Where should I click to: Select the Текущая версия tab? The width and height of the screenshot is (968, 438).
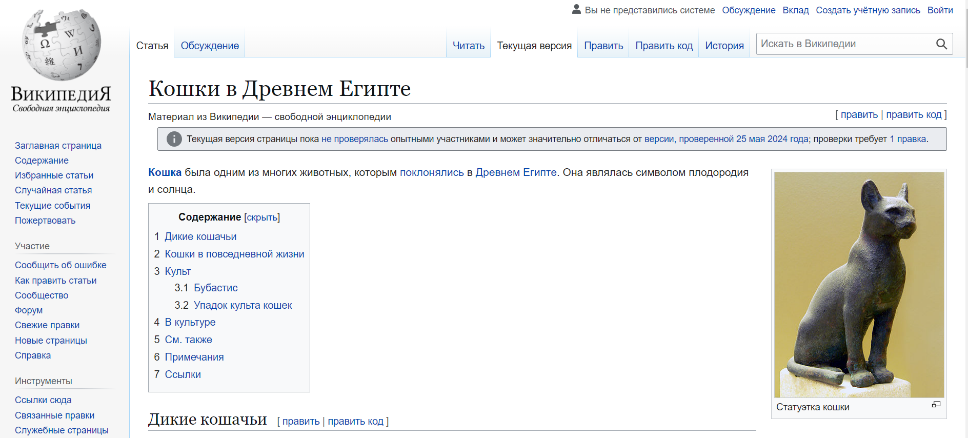click(x=535, y=46)
